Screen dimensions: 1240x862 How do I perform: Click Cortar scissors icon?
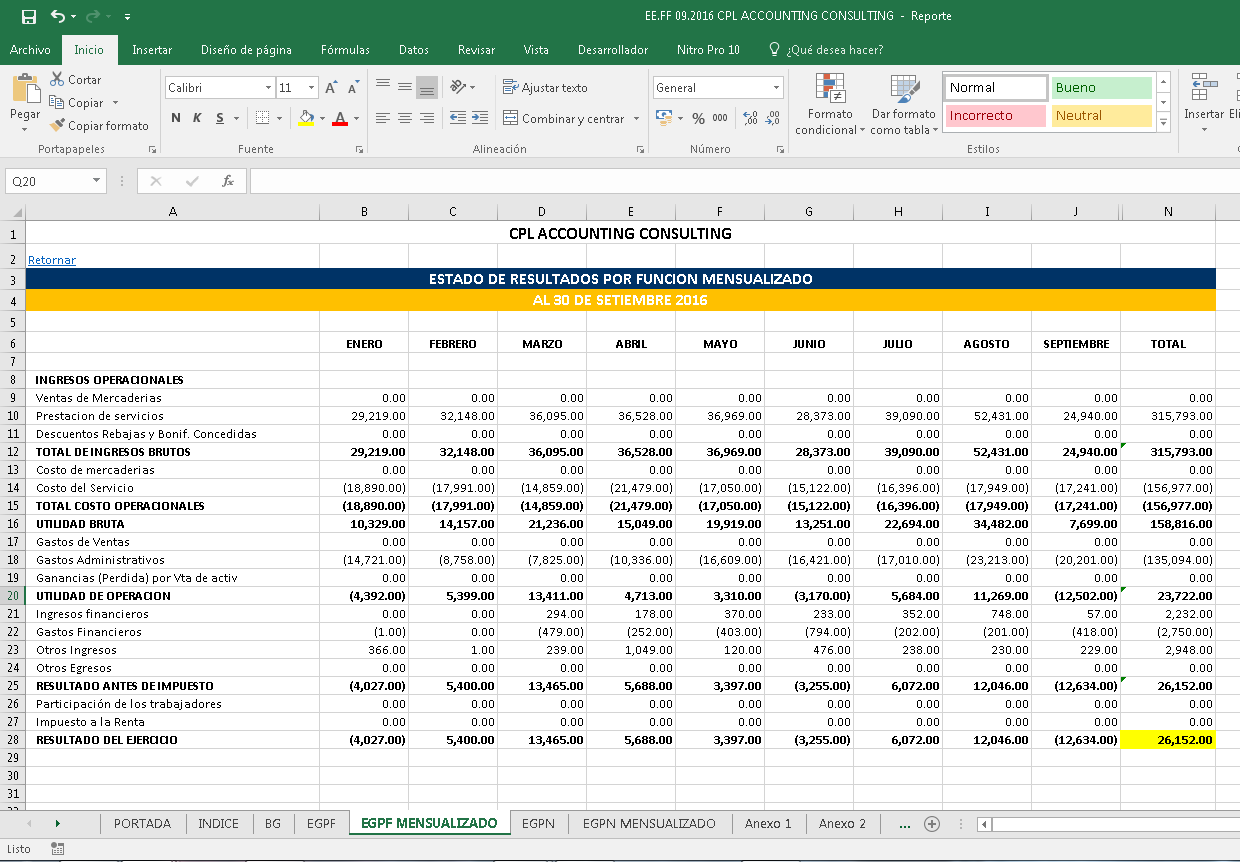(x=56, y=79)
